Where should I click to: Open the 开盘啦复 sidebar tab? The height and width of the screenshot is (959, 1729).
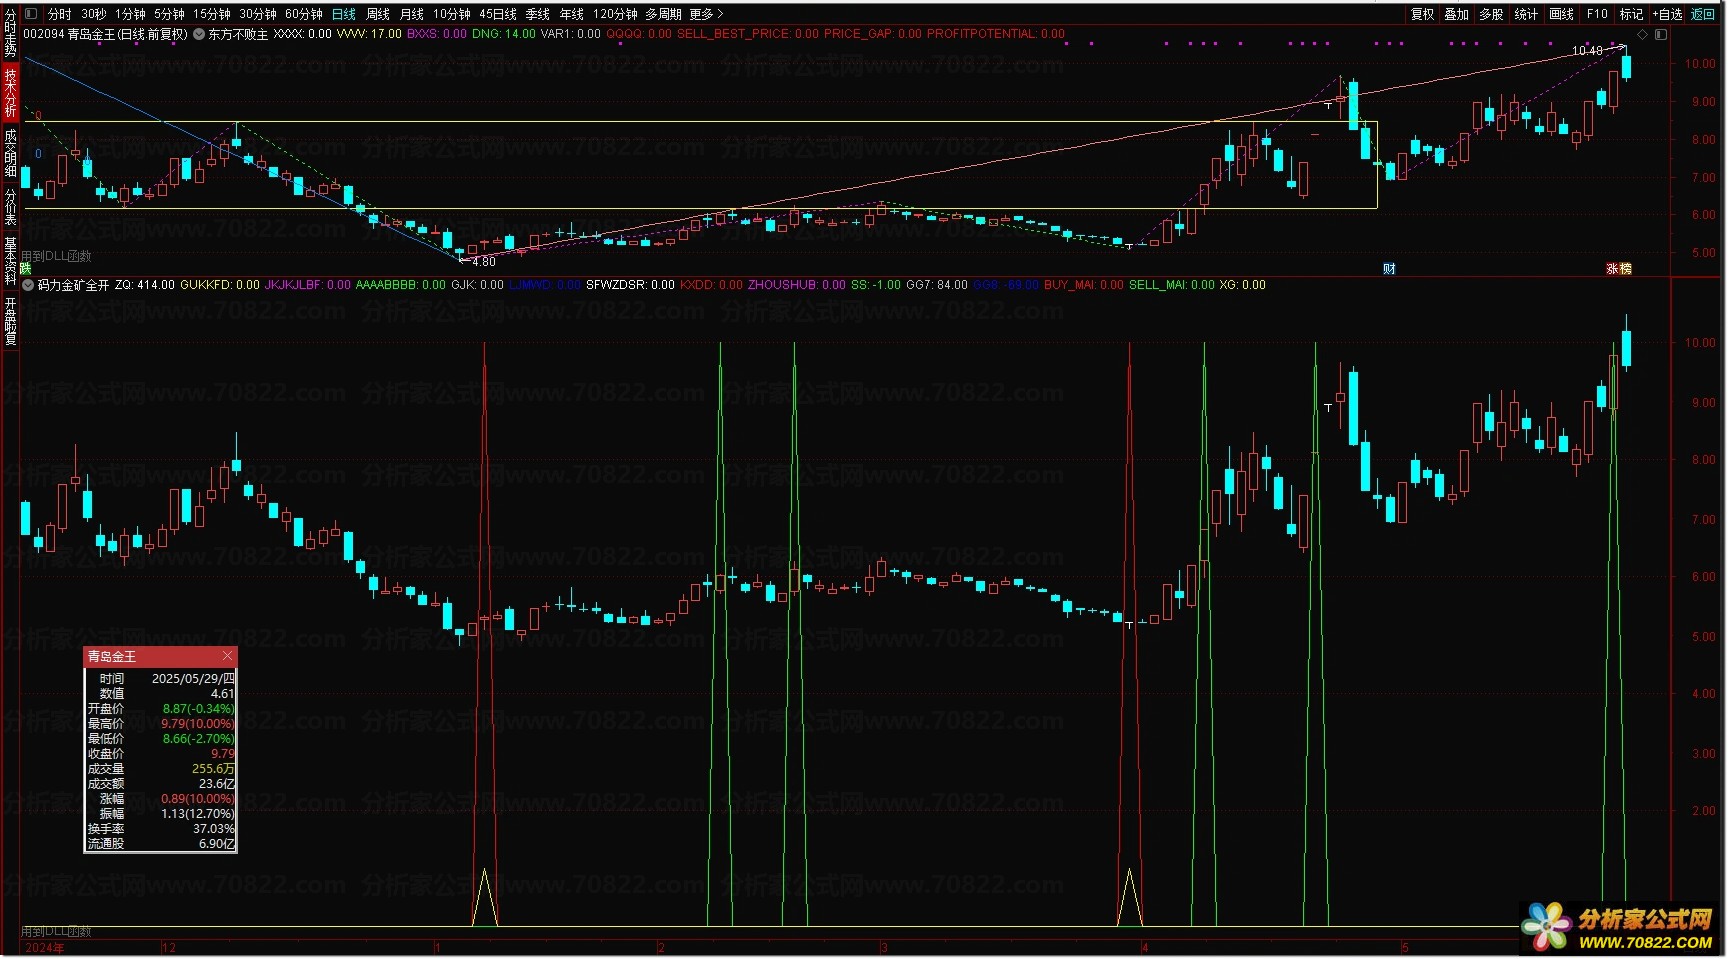click(10, 321)
